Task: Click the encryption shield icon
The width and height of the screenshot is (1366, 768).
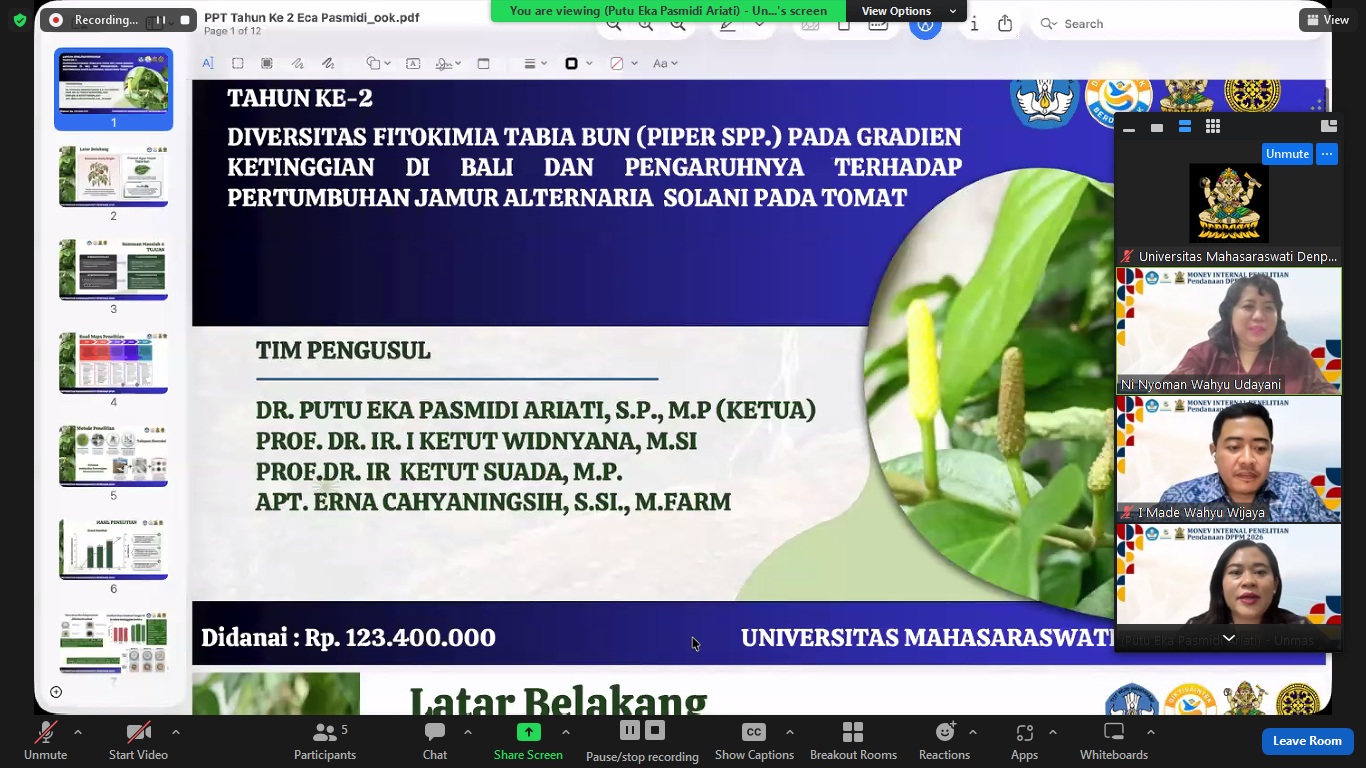Action: 20,20
